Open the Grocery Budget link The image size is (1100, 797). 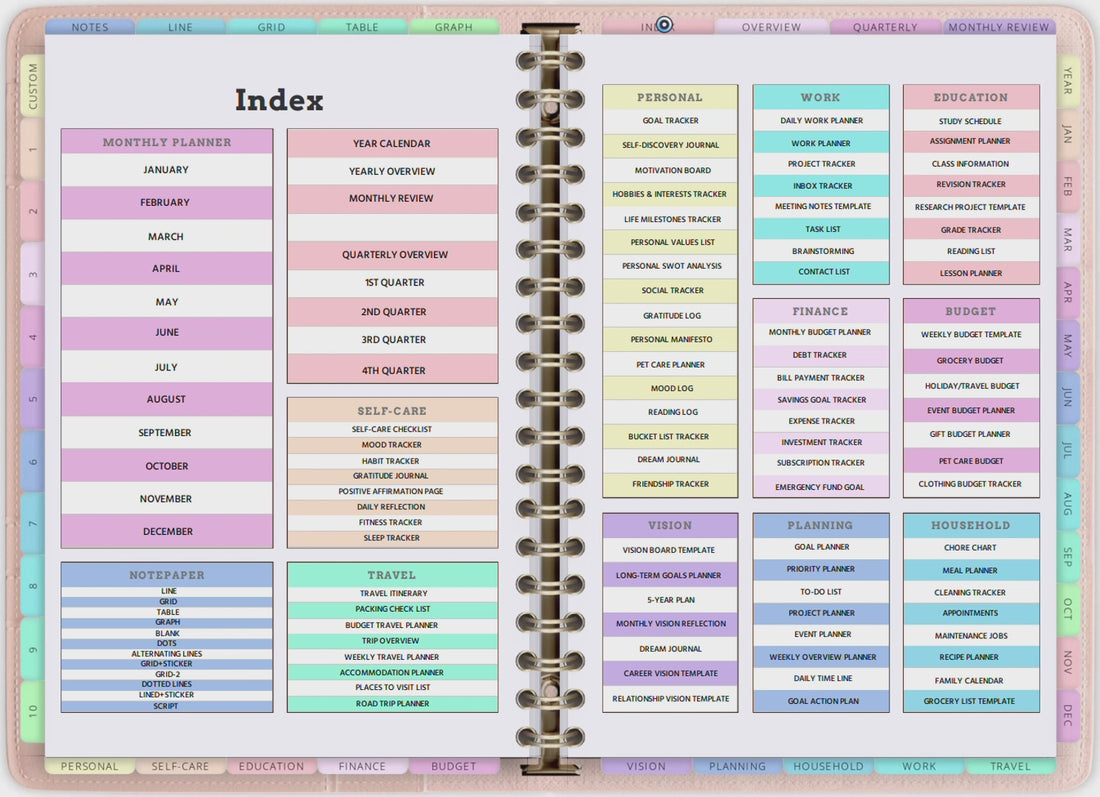pos(971,361)
